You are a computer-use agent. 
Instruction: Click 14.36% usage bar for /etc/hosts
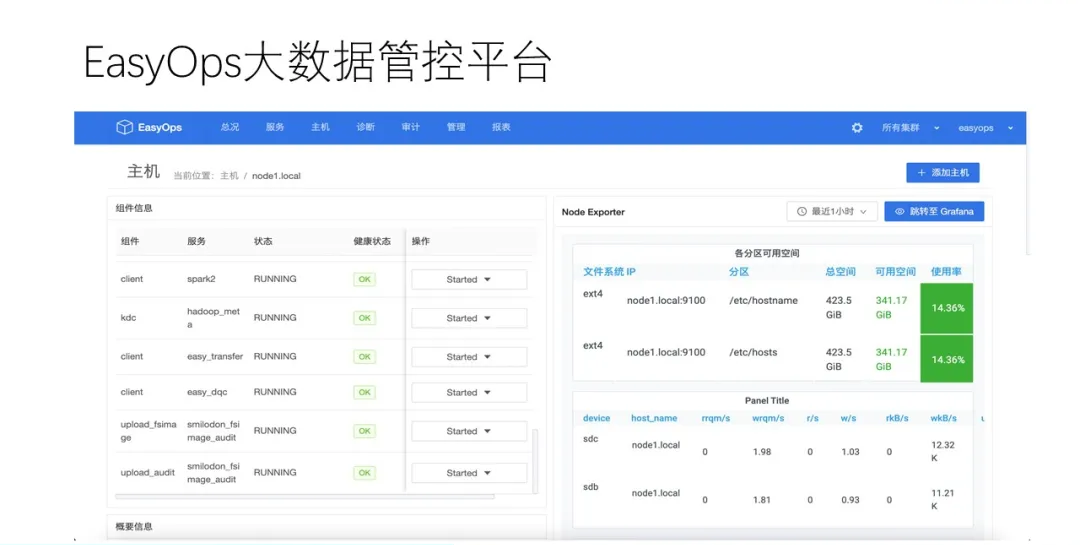point(947,359)
